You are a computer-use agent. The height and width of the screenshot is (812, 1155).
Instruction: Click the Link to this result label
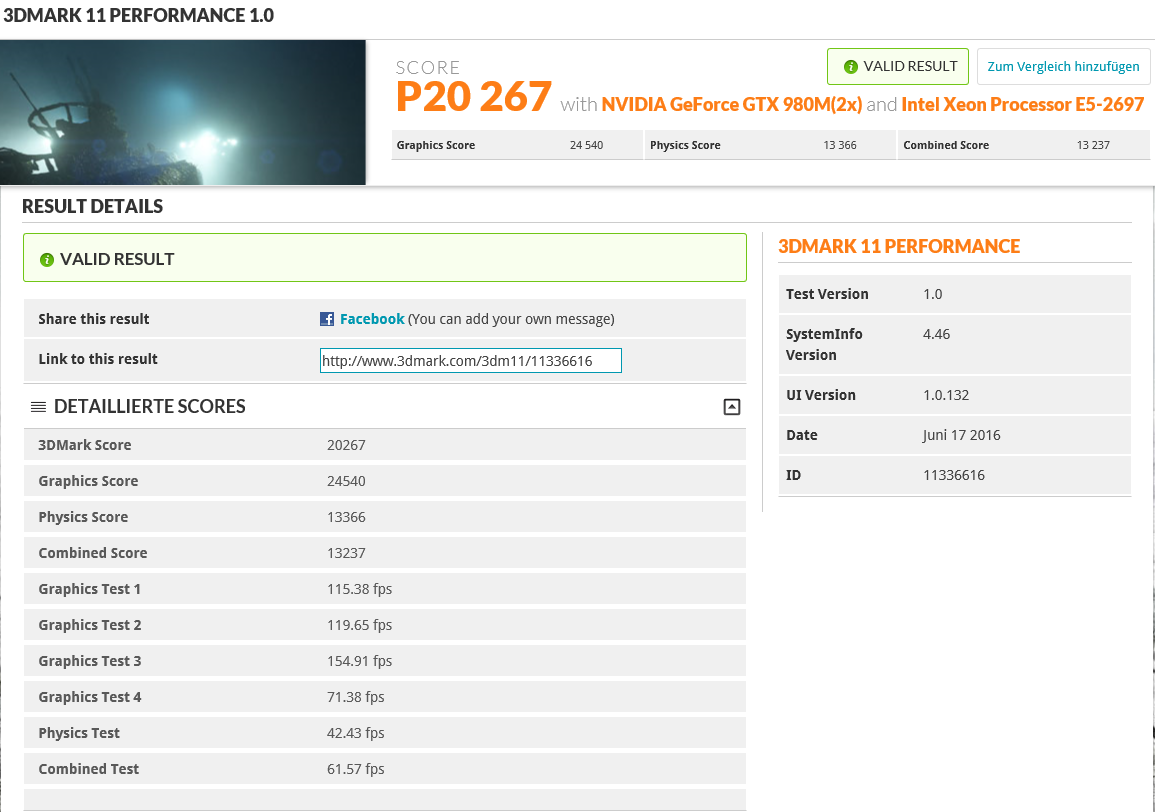tap(98, 359)
